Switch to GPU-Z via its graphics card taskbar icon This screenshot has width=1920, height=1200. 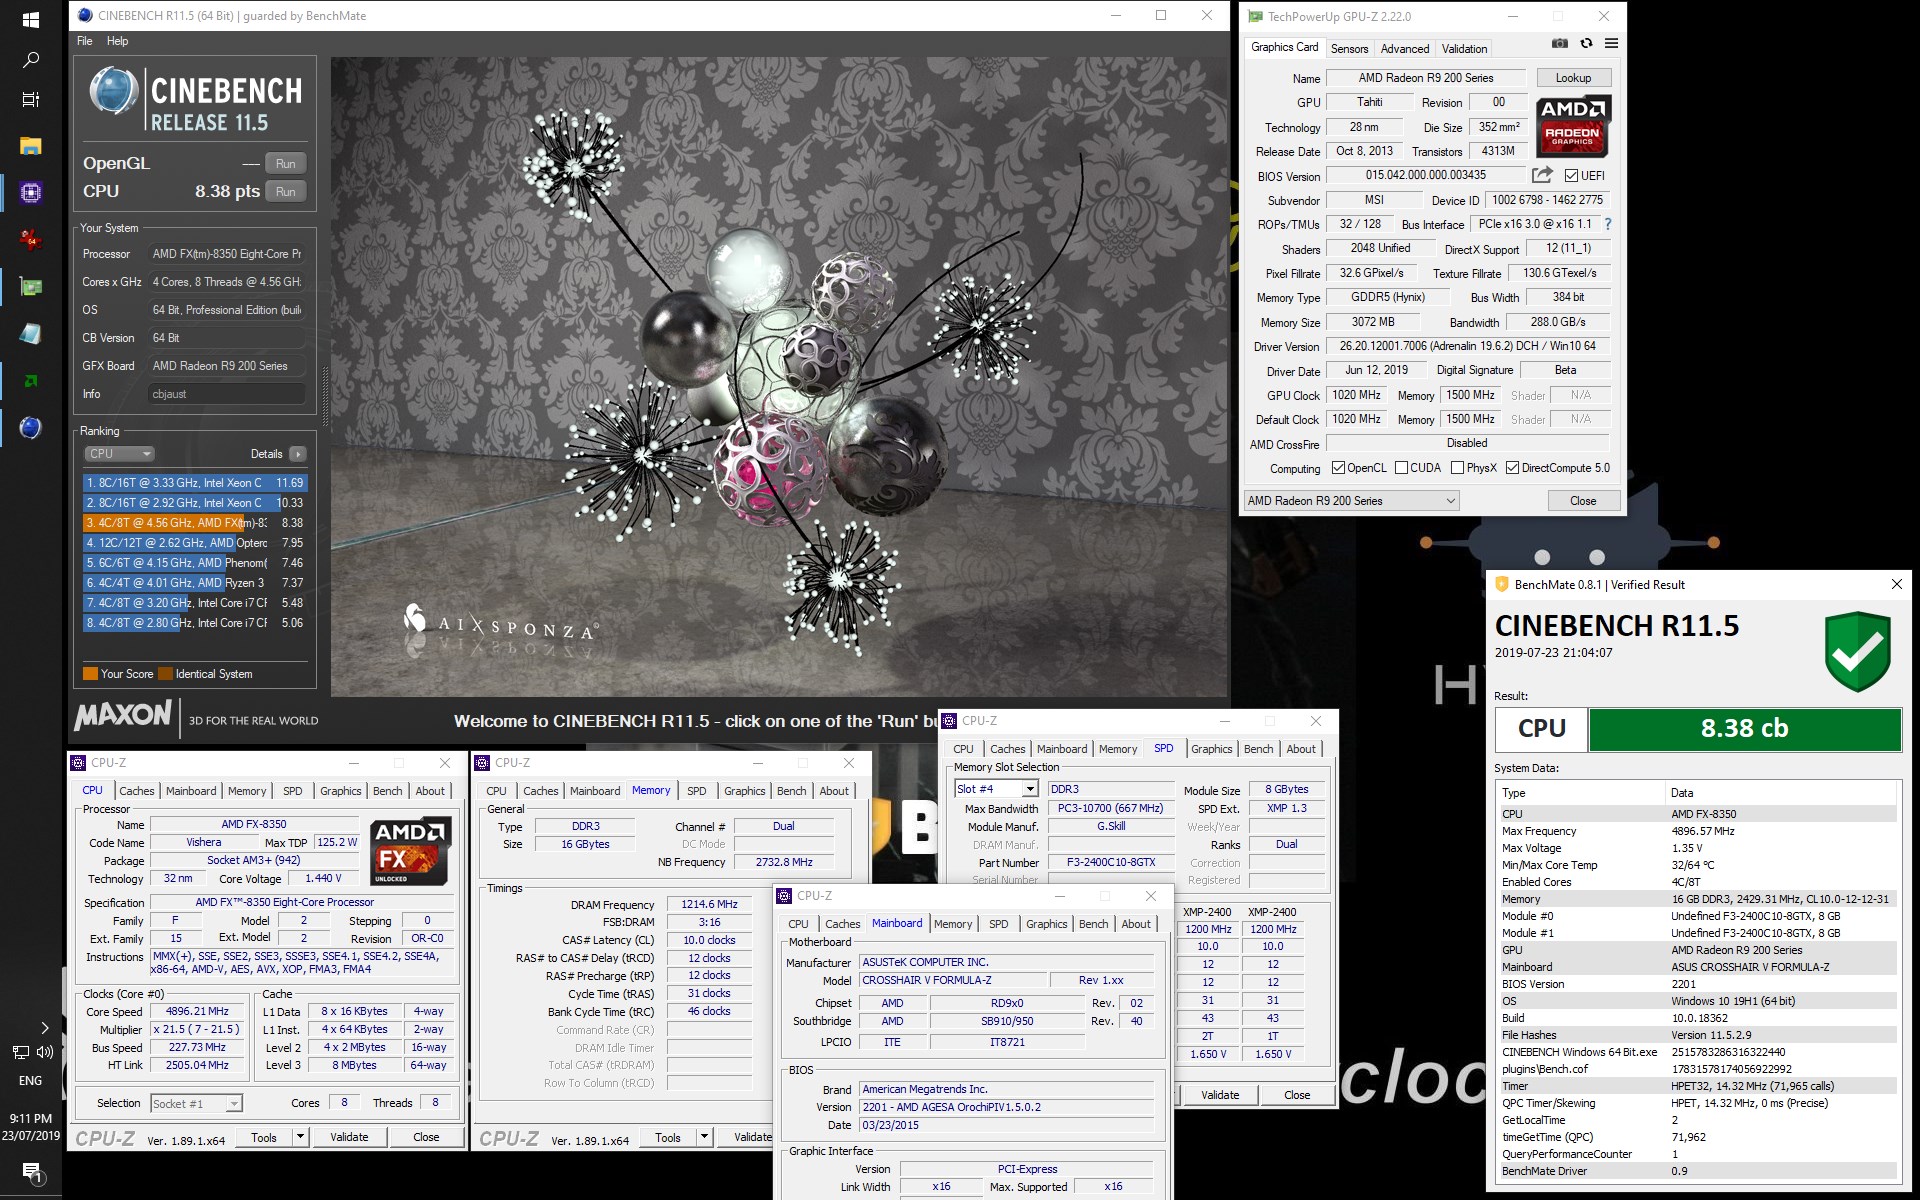[x=31, y=287]
